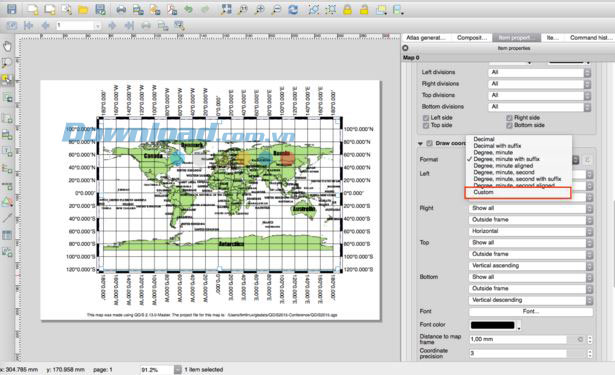The image size is (615, 375).
Task: Toggle the Left side checkbox
Action: pos(426,118)
